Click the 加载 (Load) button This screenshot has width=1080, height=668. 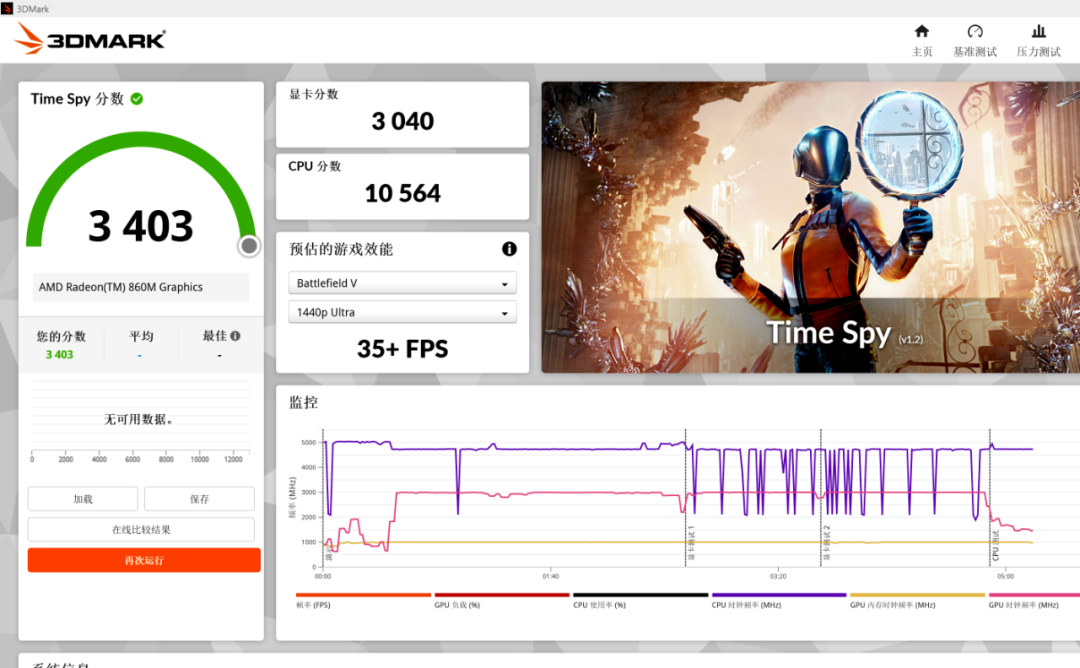click(x=83, y=499)
